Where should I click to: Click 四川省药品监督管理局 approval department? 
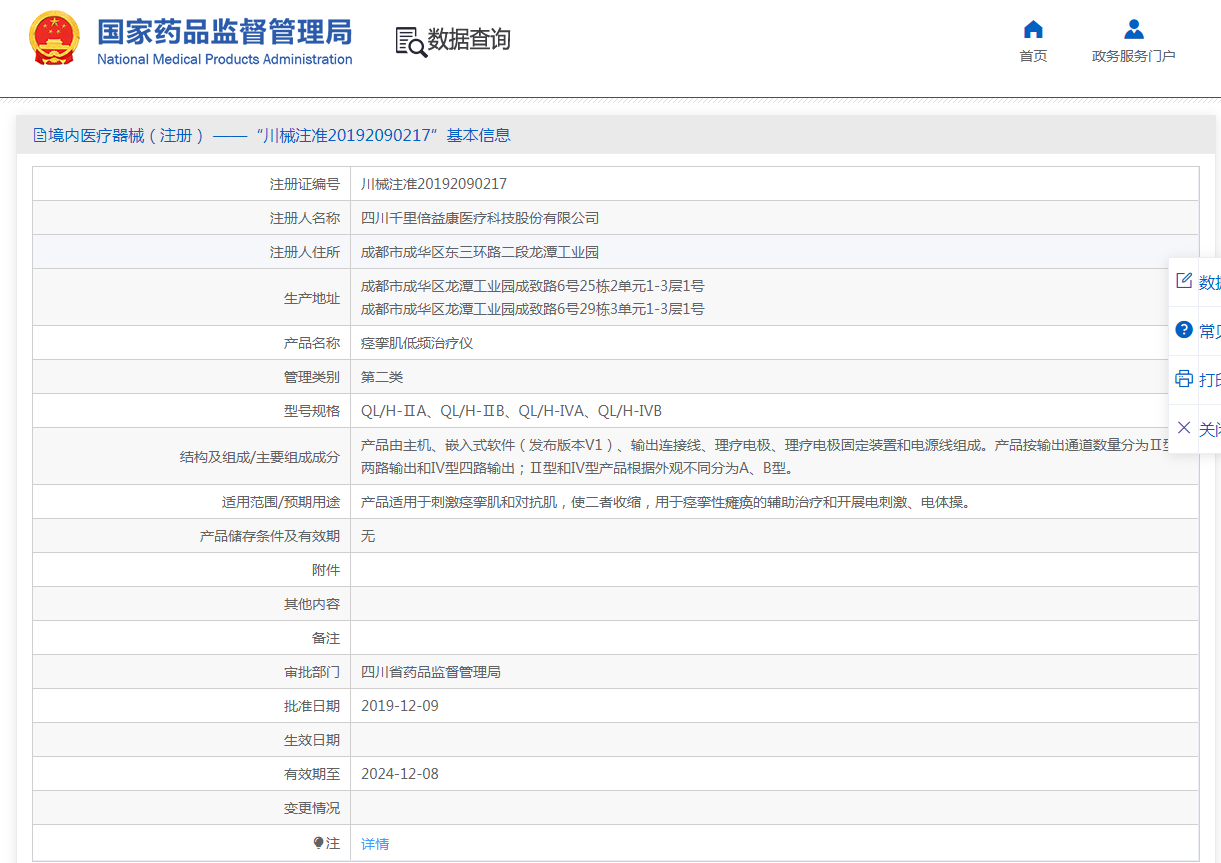tap(431, 672)
